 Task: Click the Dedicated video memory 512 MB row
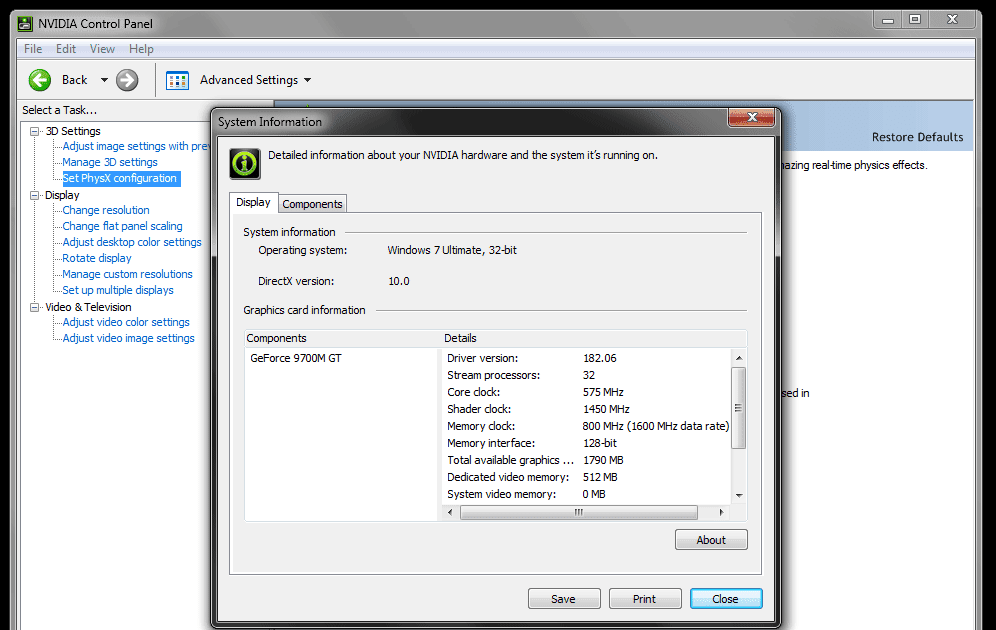pos(588,477)
